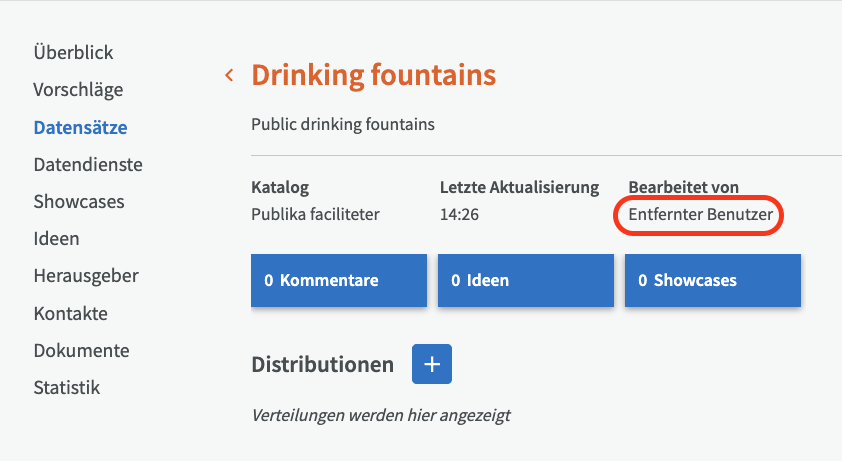
Task: Open Überblick in the sidebar
Action: 73,52
